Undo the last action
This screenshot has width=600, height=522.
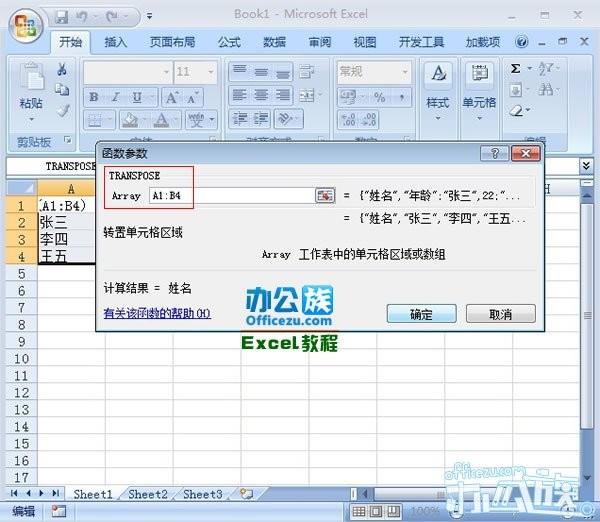click(82, 17)
